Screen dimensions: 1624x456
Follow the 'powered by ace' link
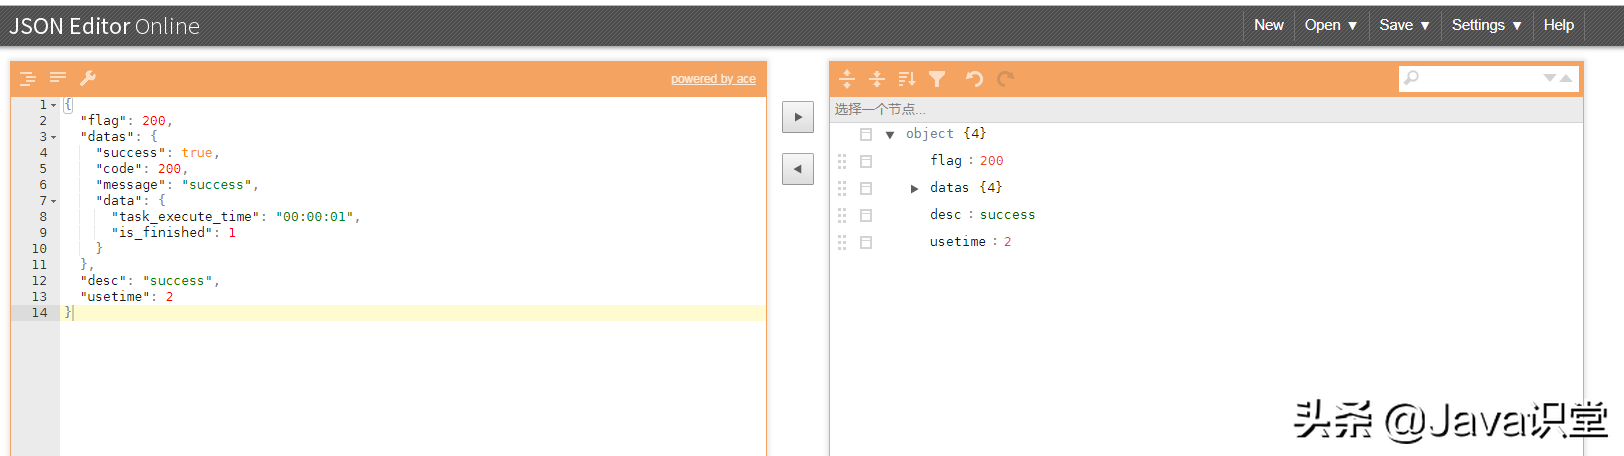pos(713,79)
